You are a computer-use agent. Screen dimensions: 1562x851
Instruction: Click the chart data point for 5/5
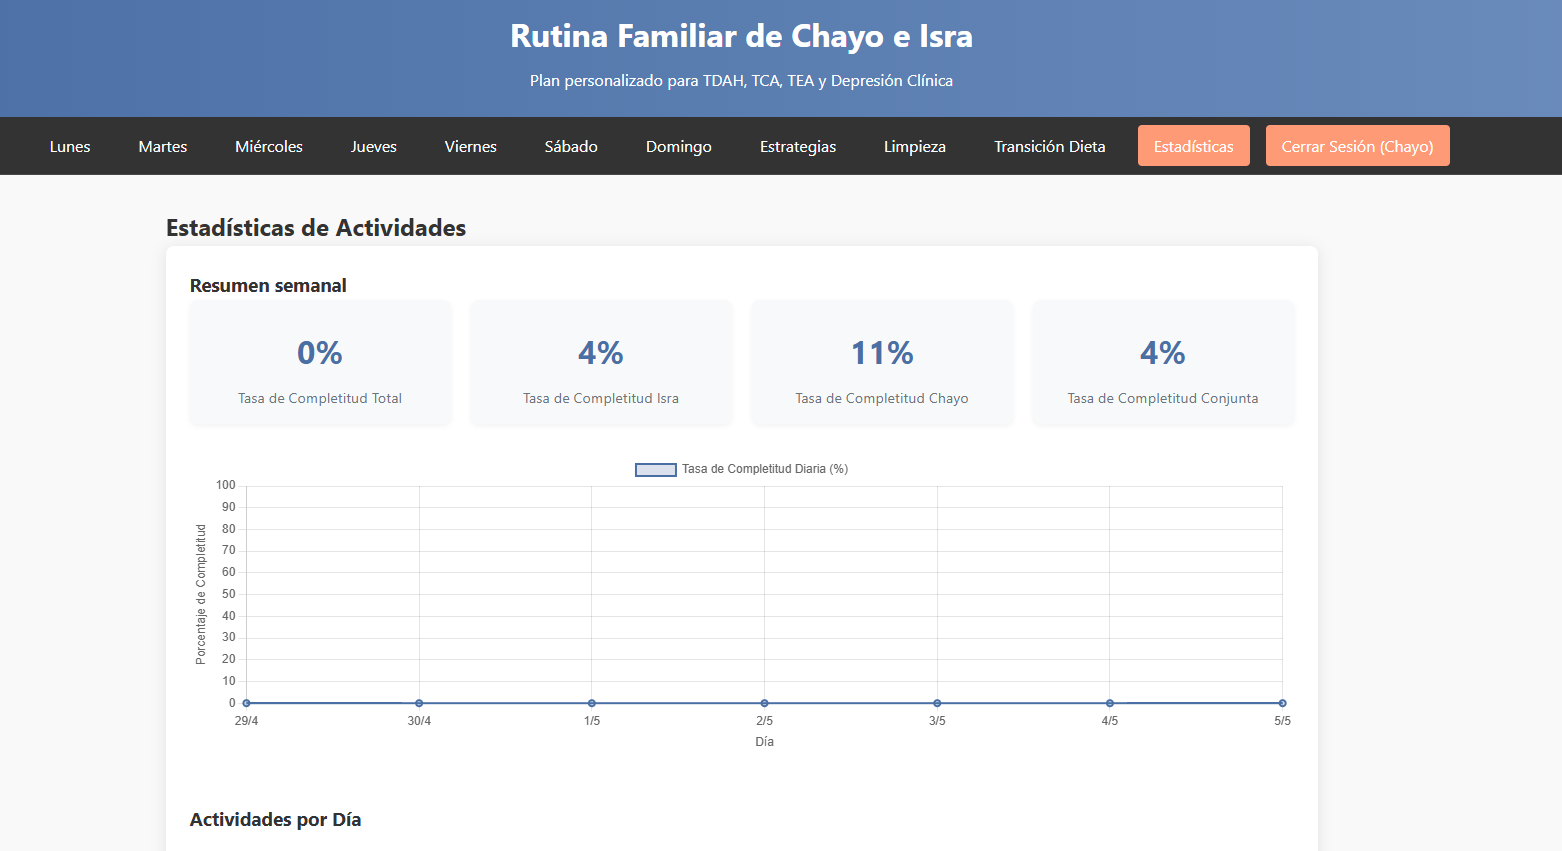[1283, 703]
